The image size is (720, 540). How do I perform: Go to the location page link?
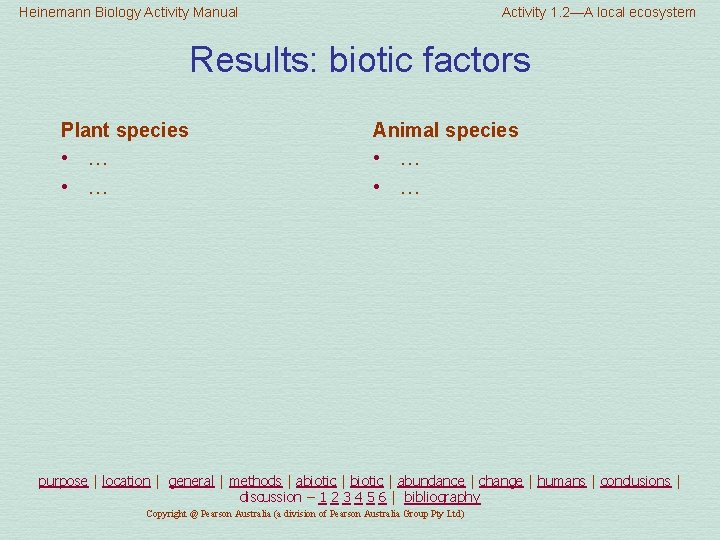126,481
